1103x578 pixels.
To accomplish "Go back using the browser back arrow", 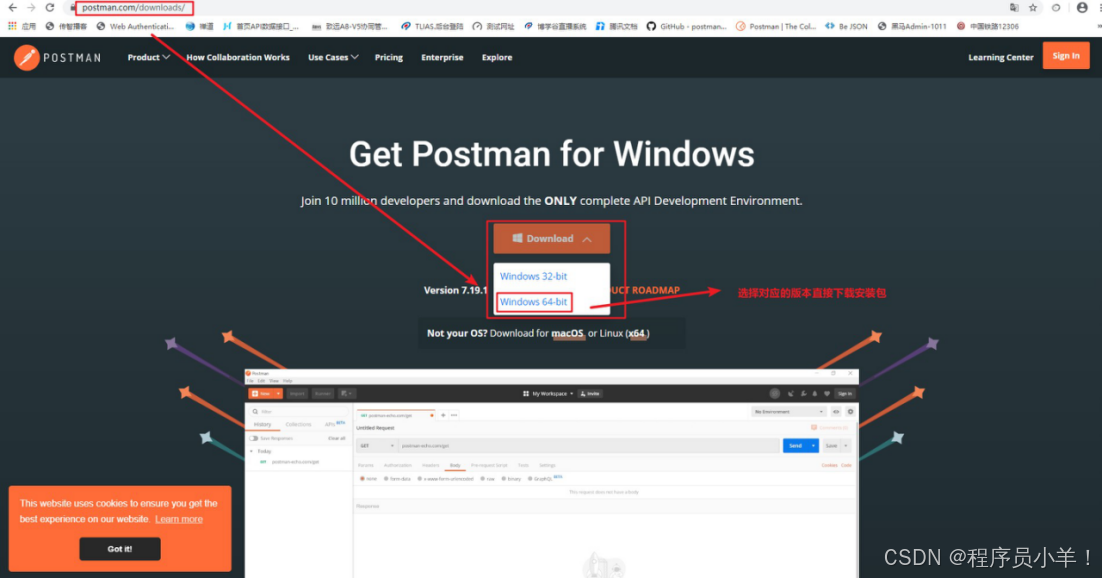I will [12, 8].
